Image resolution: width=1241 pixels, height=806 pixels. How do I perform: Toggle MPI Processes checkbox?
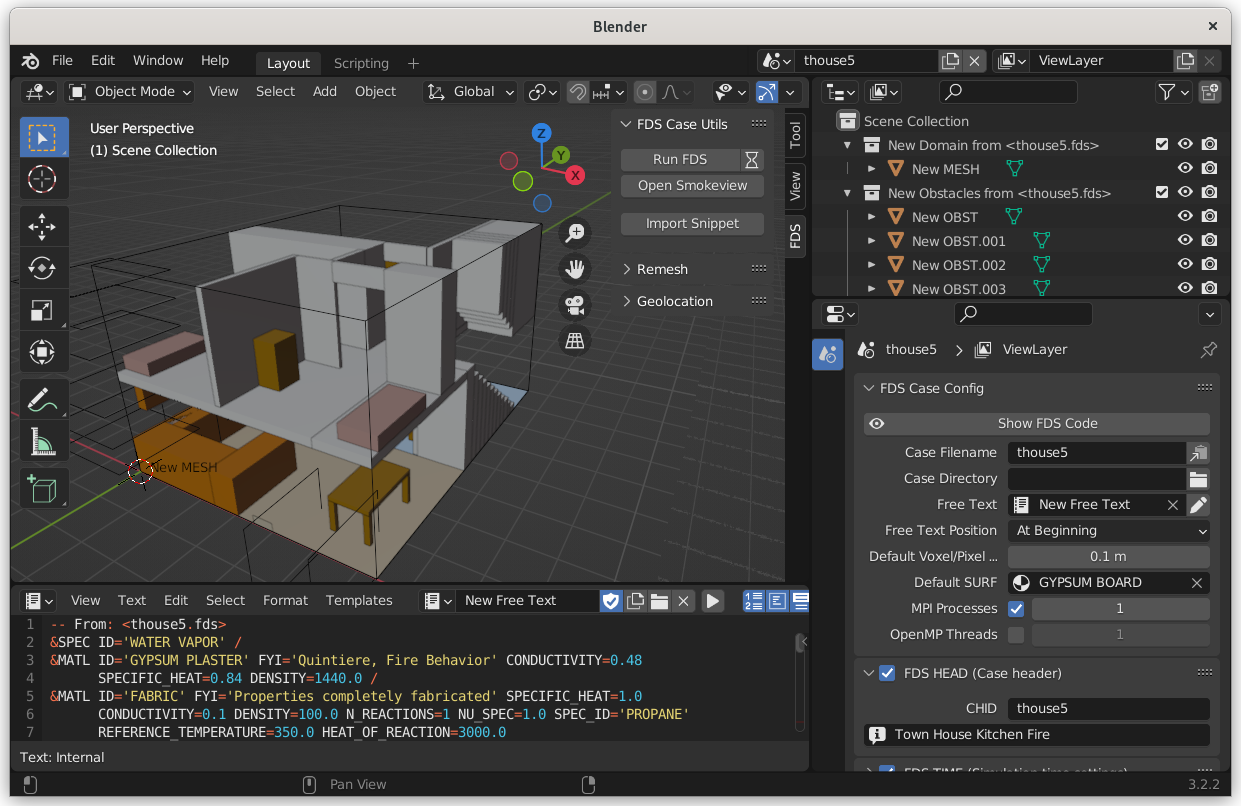1016,608
